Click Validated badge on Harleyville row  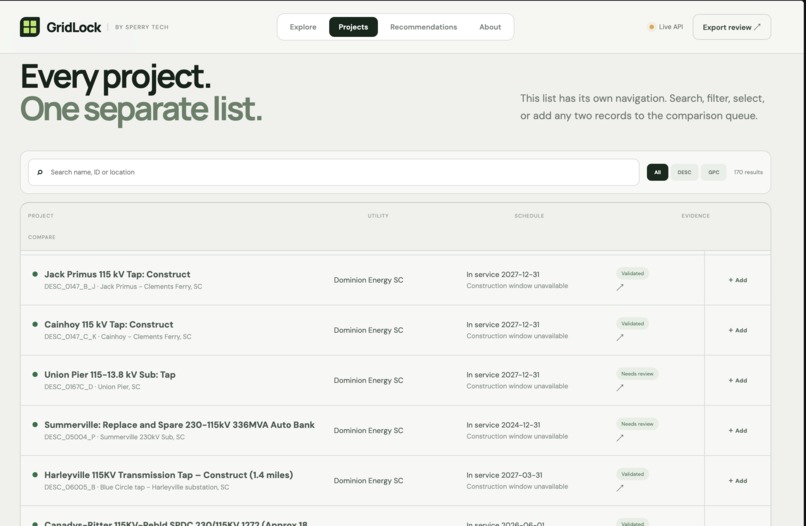point(632,474)
